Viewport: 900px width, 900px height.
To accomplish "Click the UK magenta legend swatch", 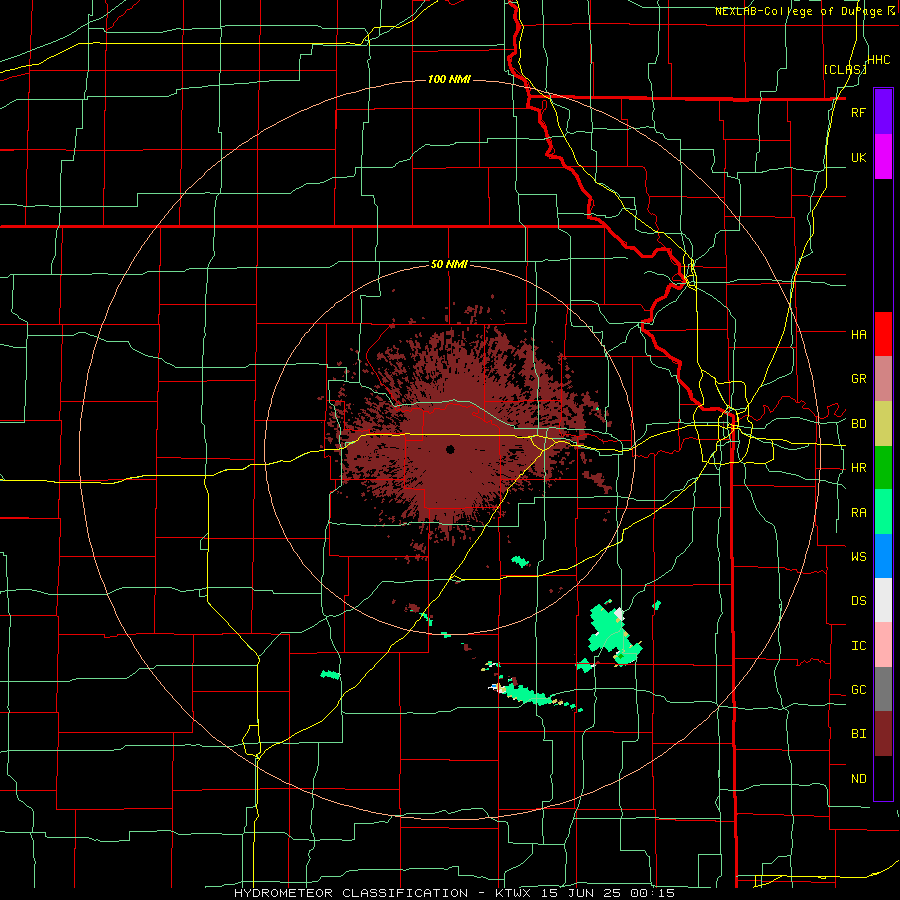I will (x=883, y=157).
